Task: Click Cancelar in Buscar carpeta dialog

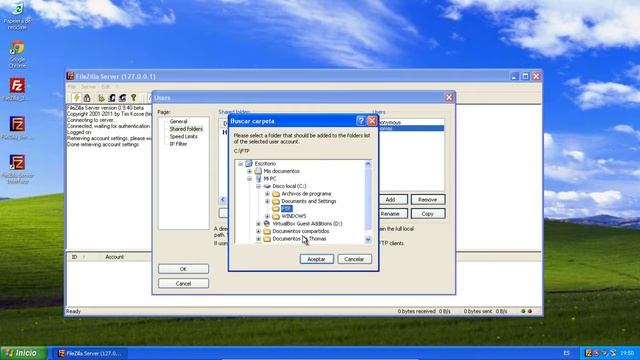Action: 354,259
